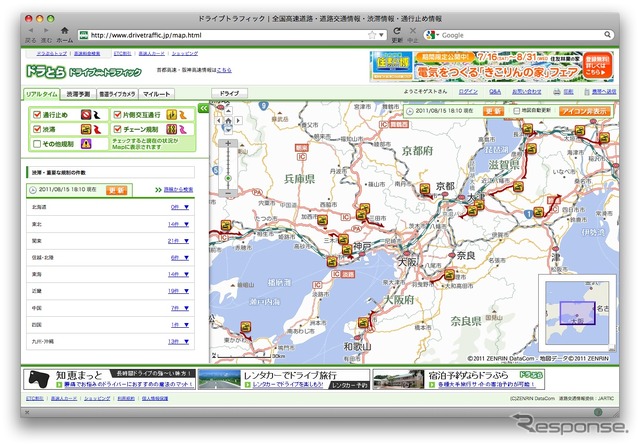Switch to the 渋滞予測 tab
Image resolution: width=640 pixels, height=446 pixels.
[x=78, y=94]
